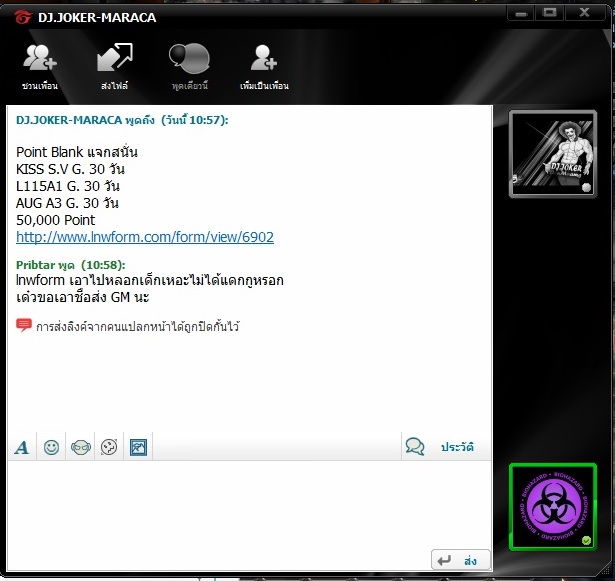Close the DJ.JOKER-MARACA chat window

tap(584, 13)
